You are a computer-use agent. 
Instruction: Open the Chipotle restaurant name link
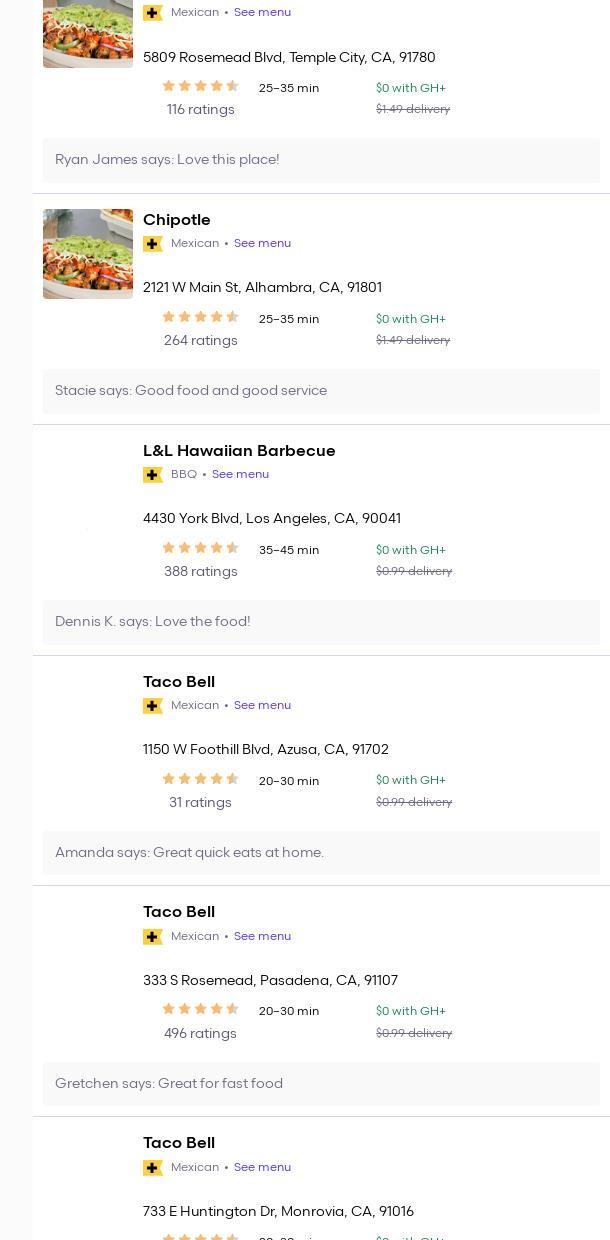click(x=177, y=220)
